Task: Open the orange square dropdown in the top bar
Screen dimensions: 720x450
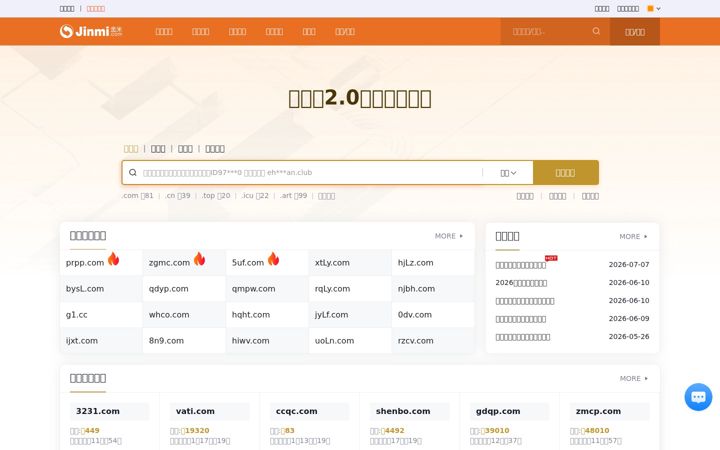Action: (654, 8)
